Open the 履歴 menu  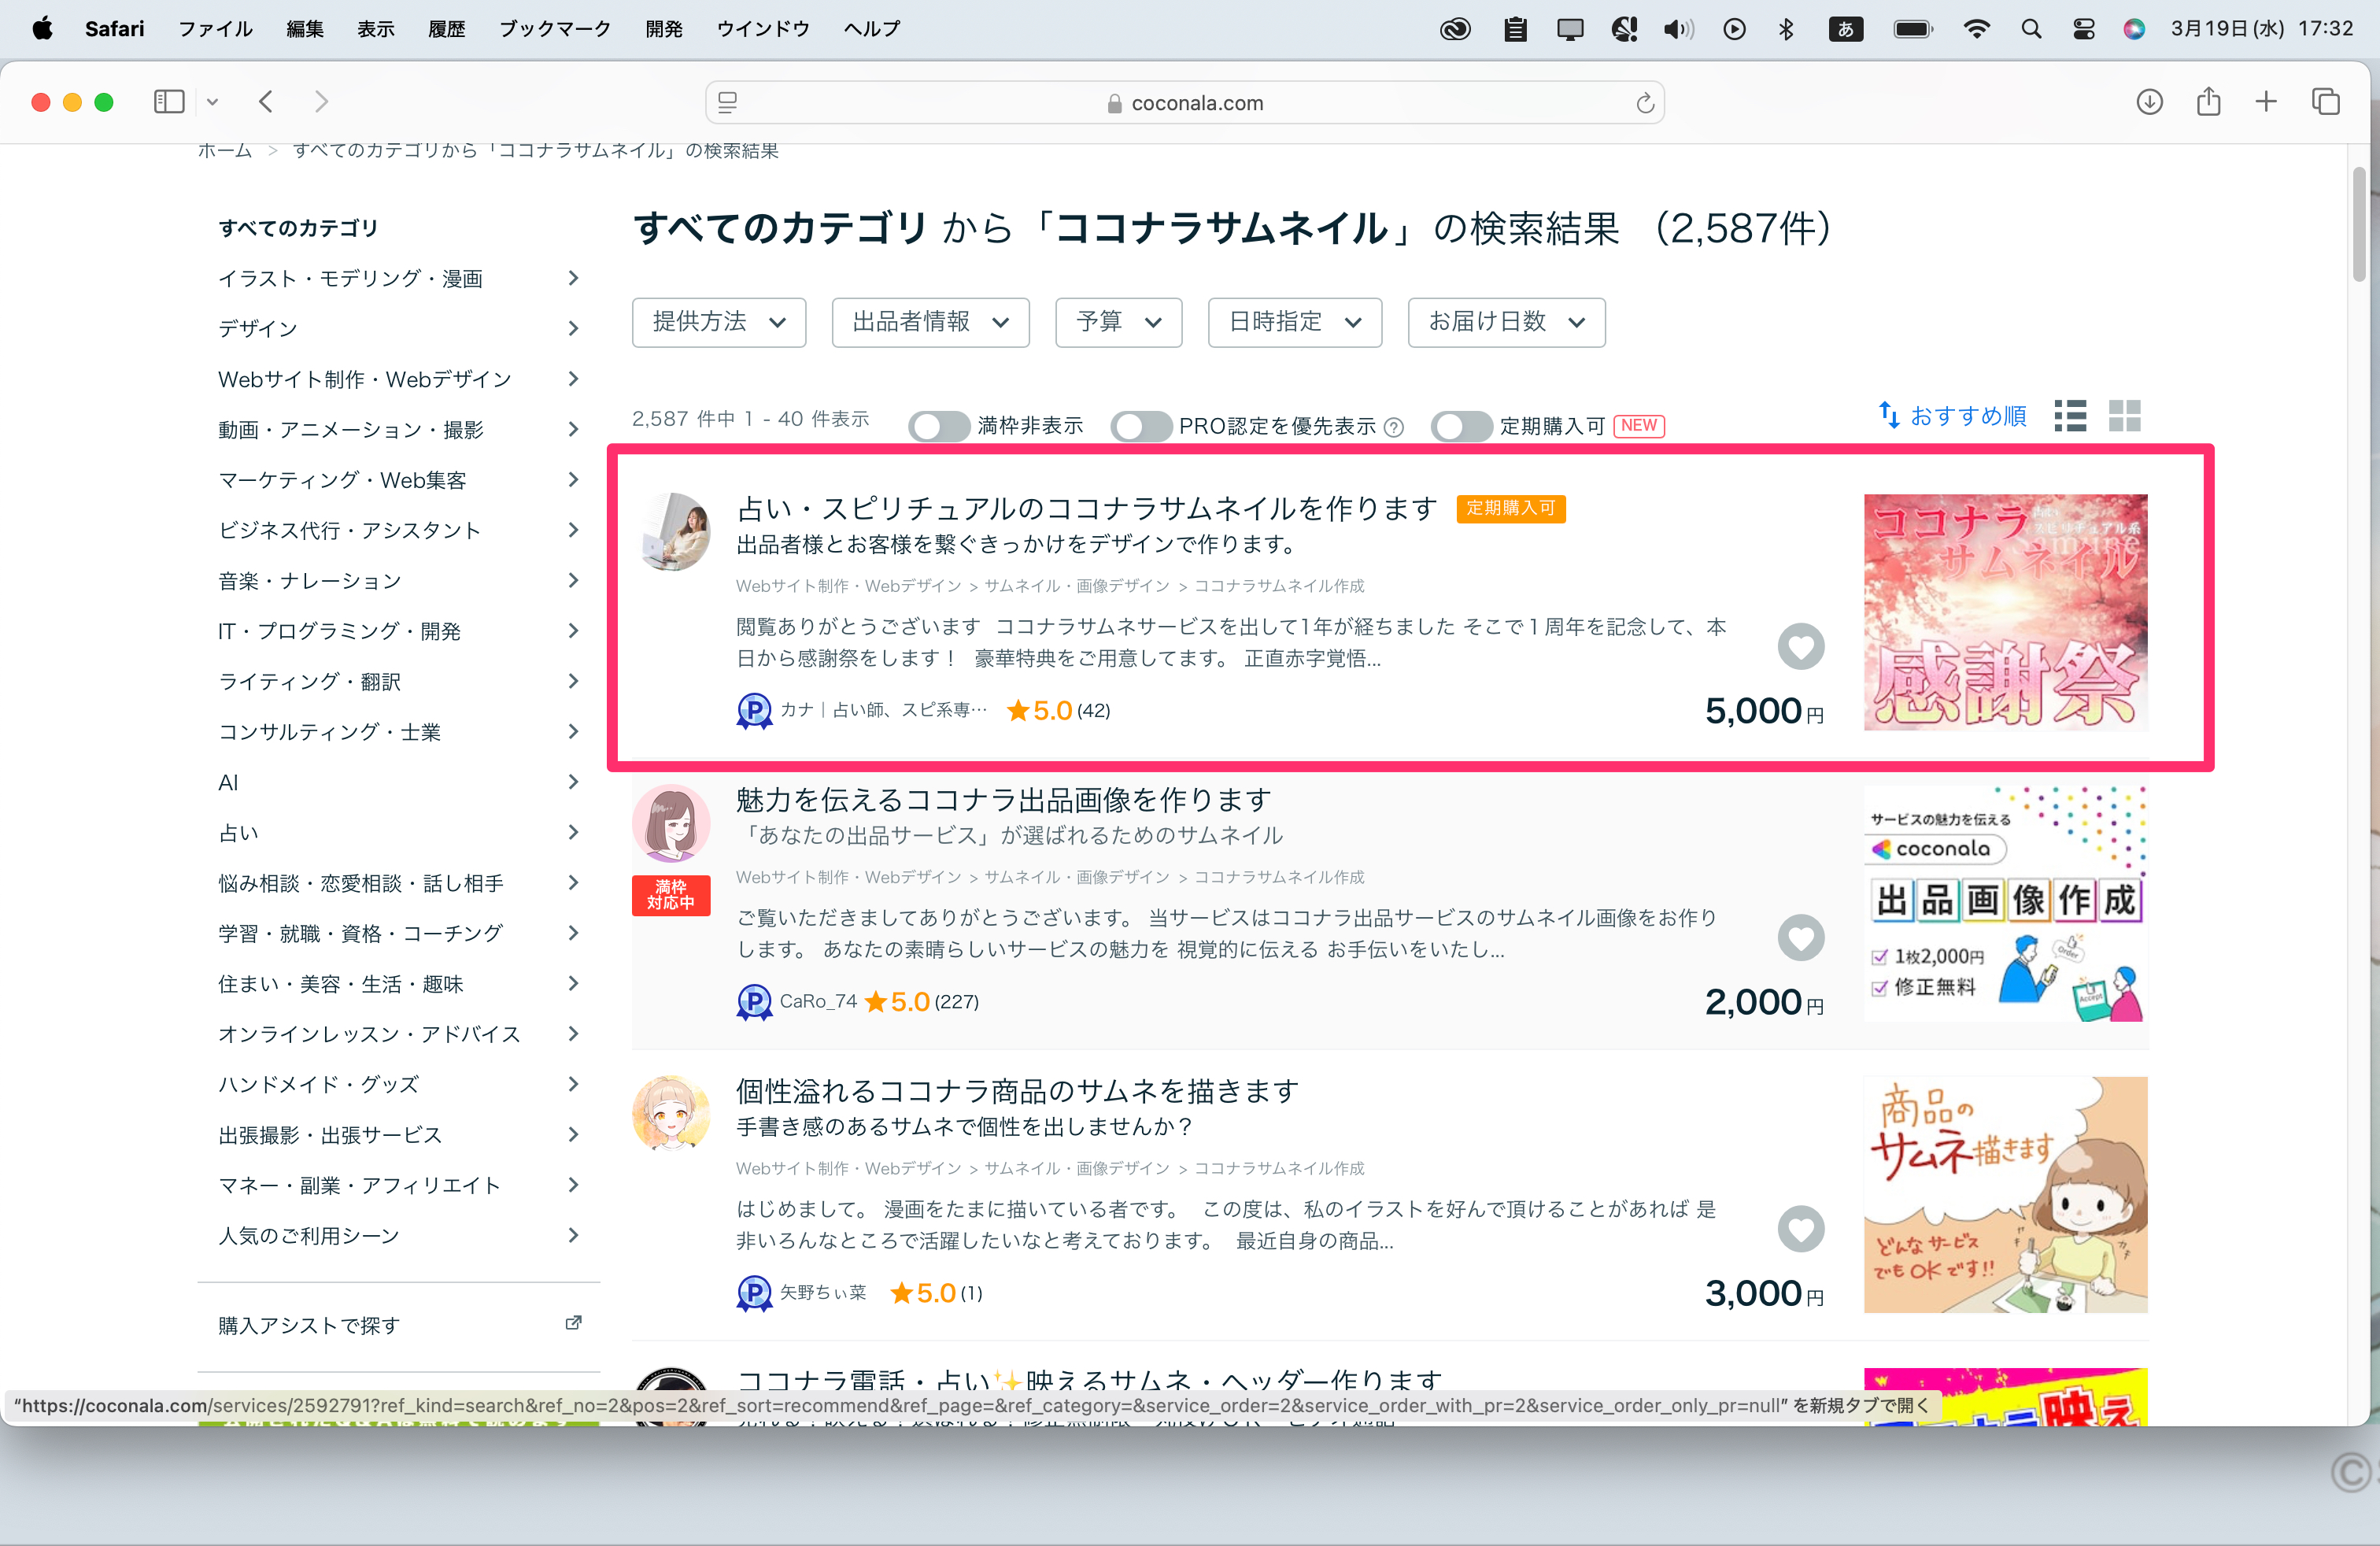446,29
